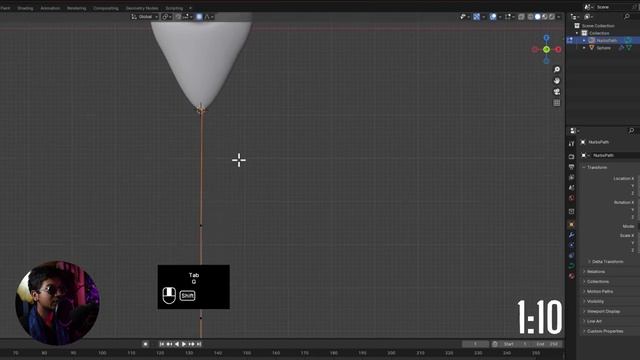Click the pan view hand icon

[557, 80]
